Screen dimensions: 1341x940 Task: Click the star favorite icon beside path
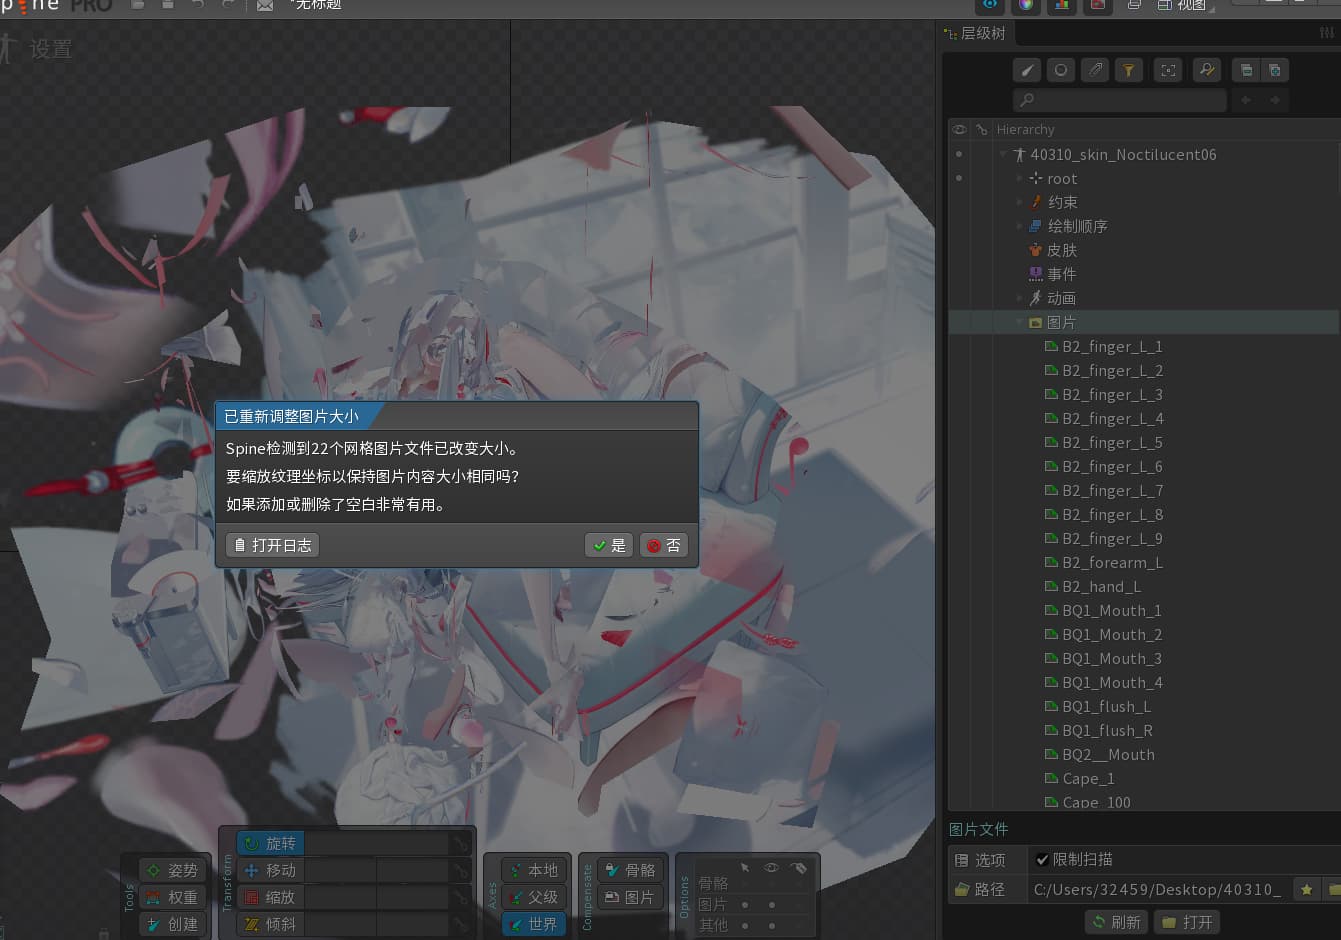tap(1306, 889)
